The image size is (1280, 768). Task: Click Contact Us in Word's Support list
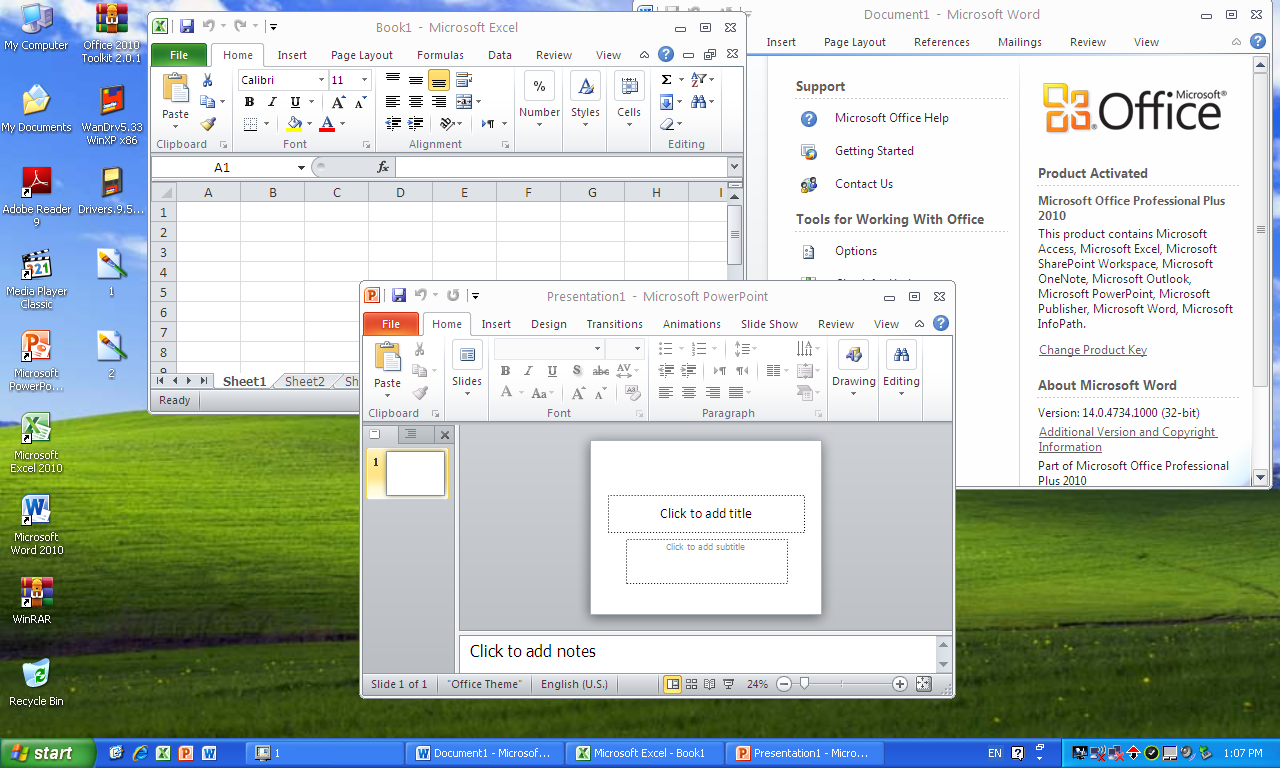(x=864, y=184)
